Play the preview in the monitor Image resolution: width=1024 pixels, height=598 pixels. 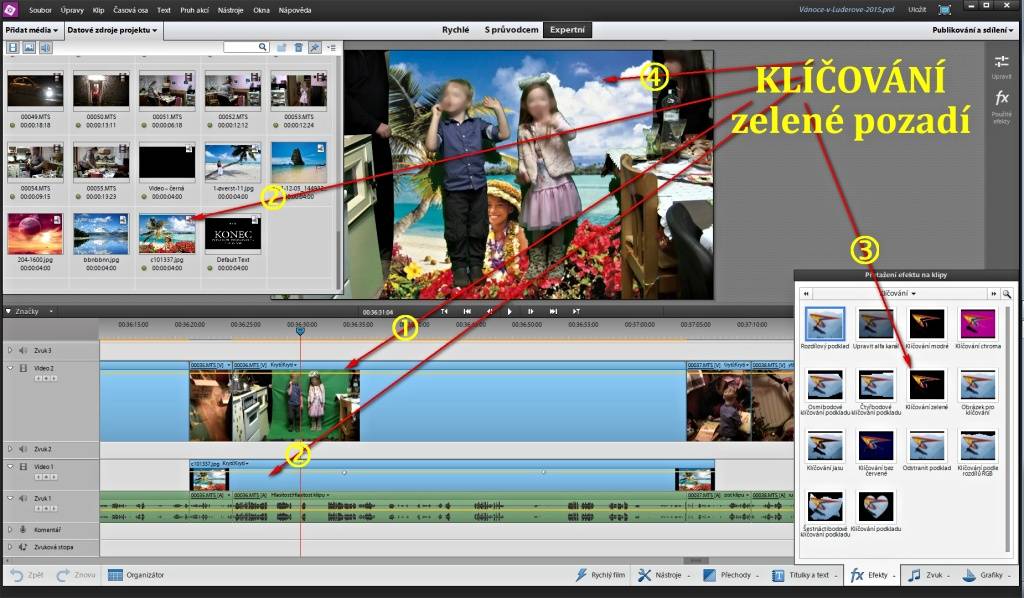[x=509, y=312]
